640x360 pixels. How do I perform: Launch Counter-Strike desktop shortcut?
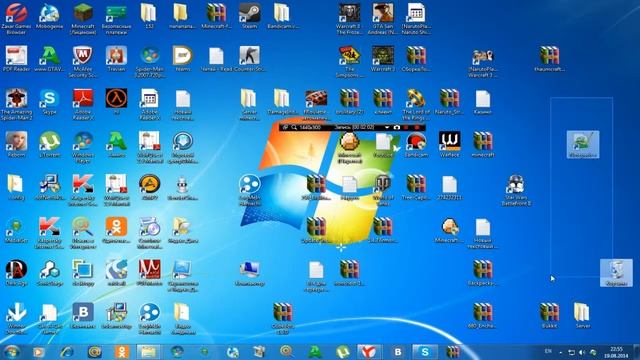(x=249, y=59)
